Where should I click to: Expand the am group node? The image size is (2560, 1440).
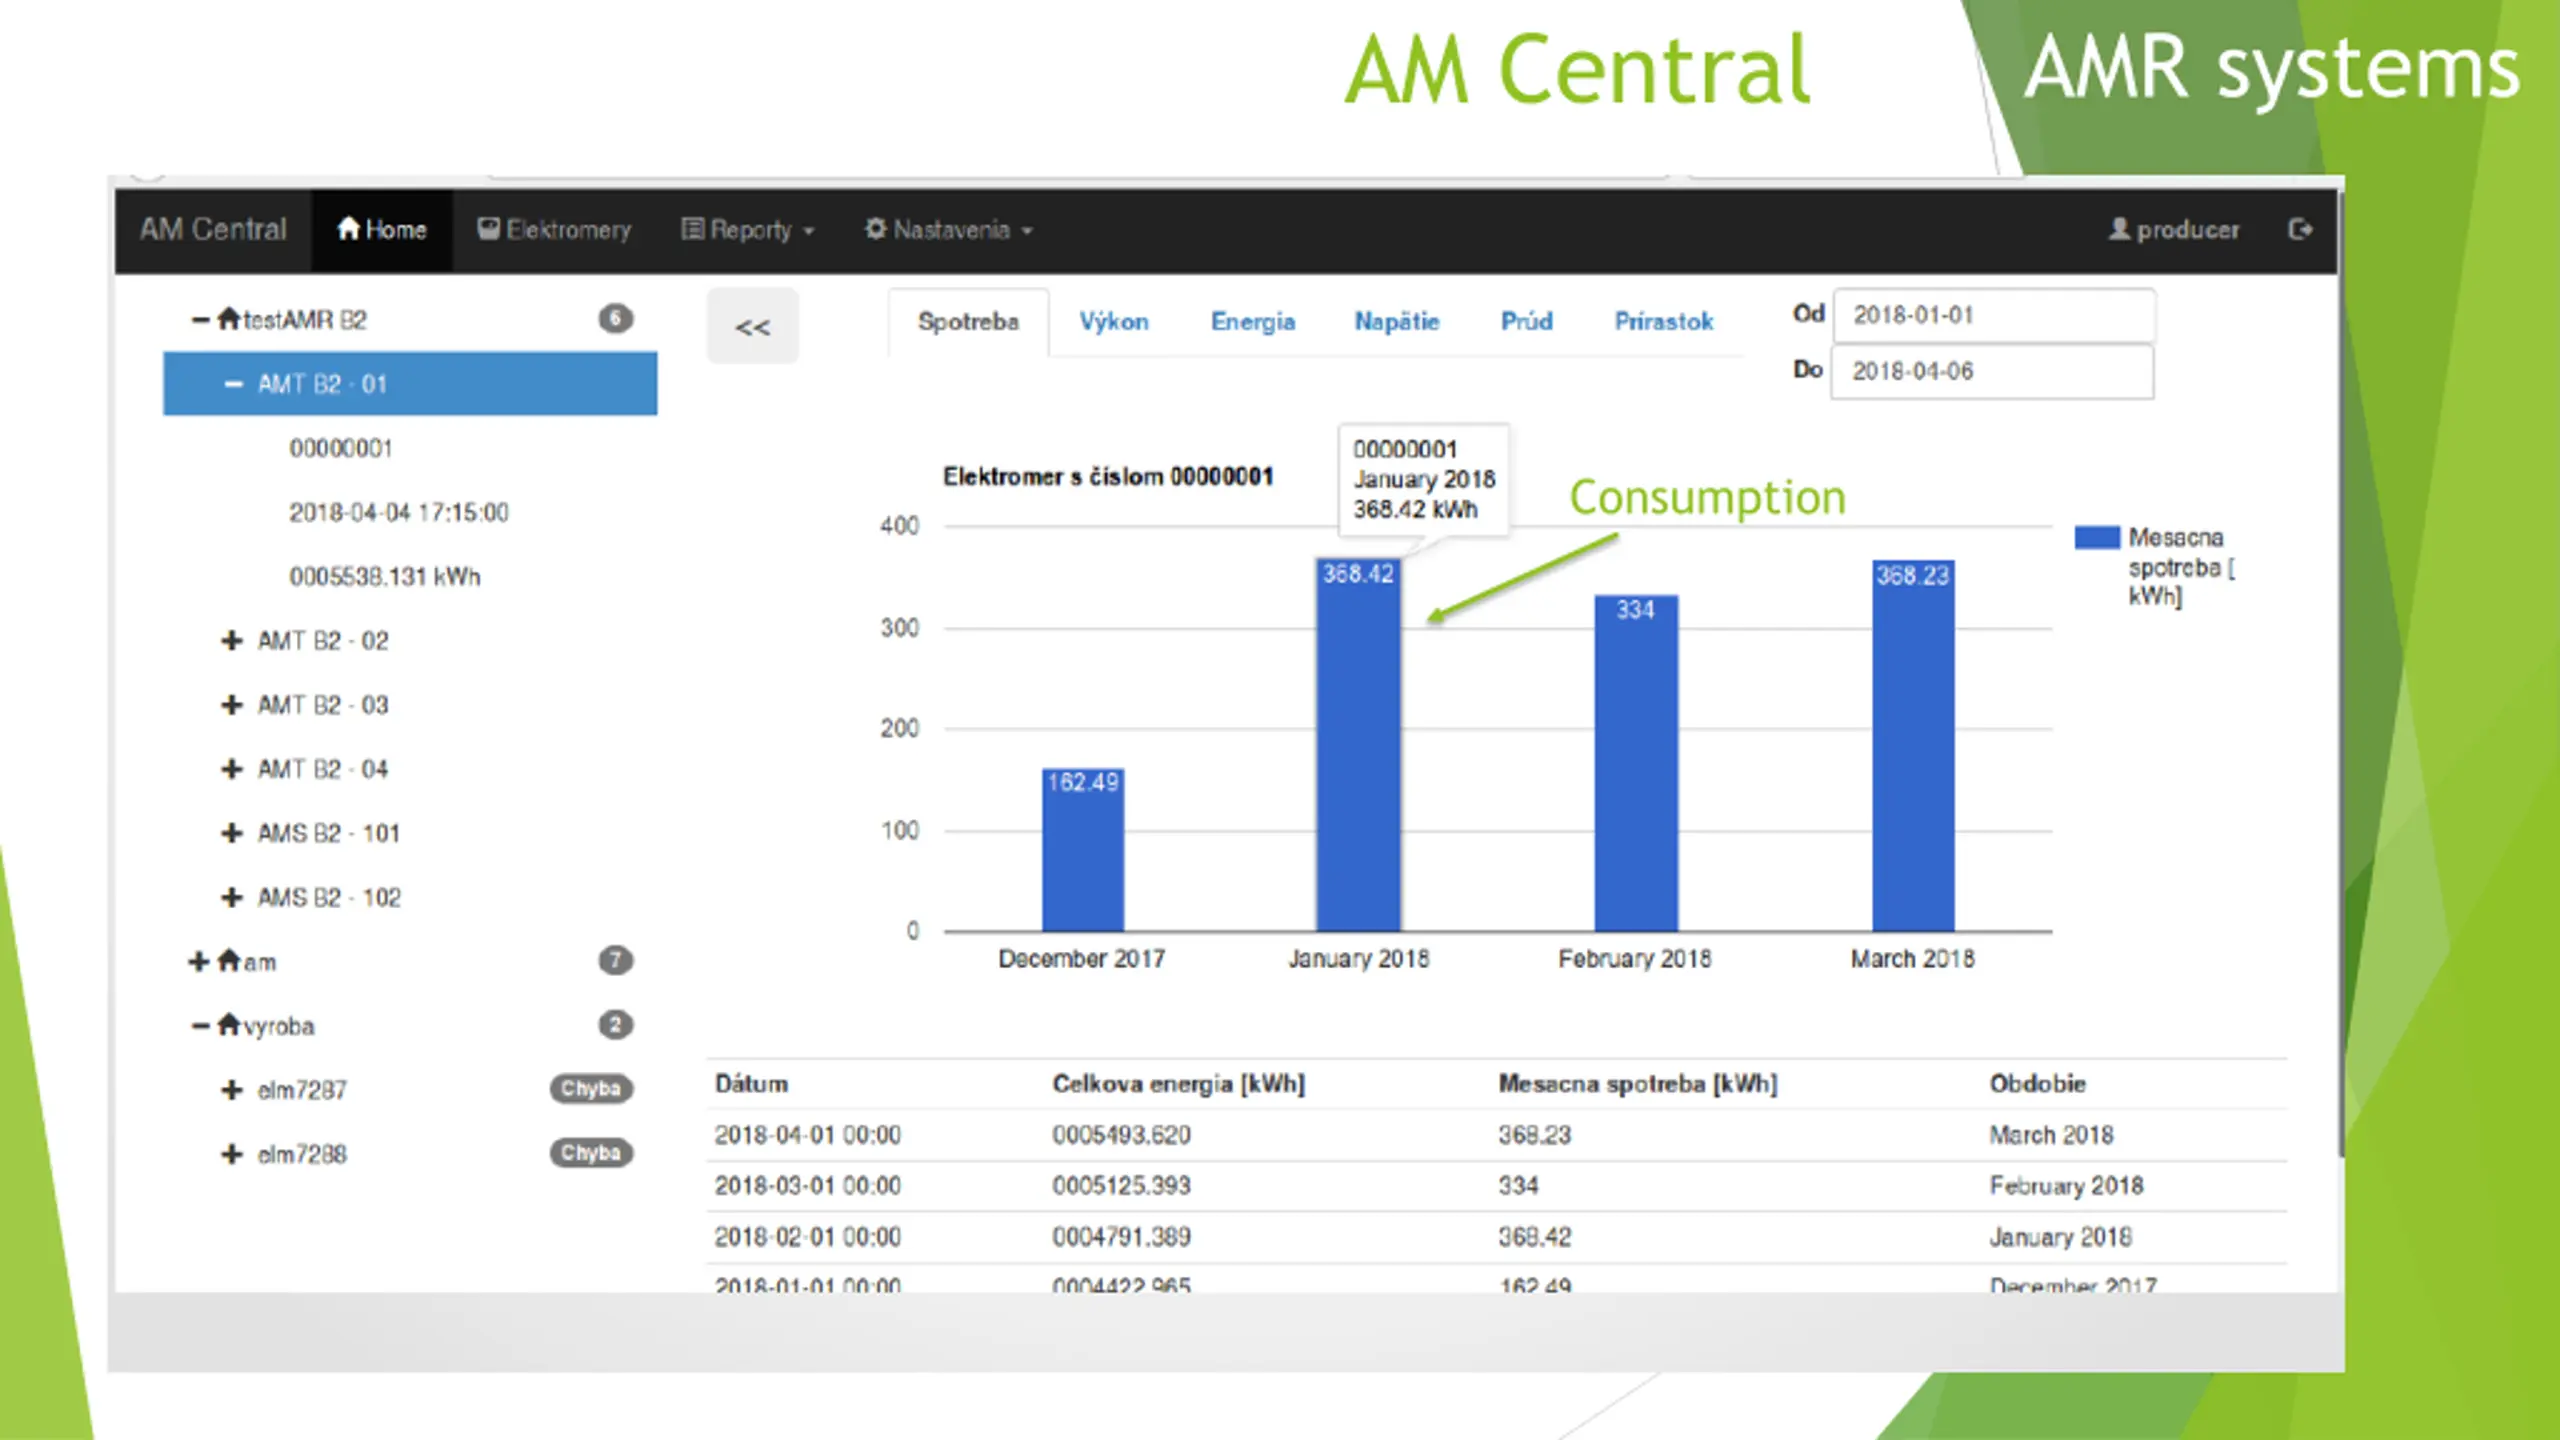198,961
